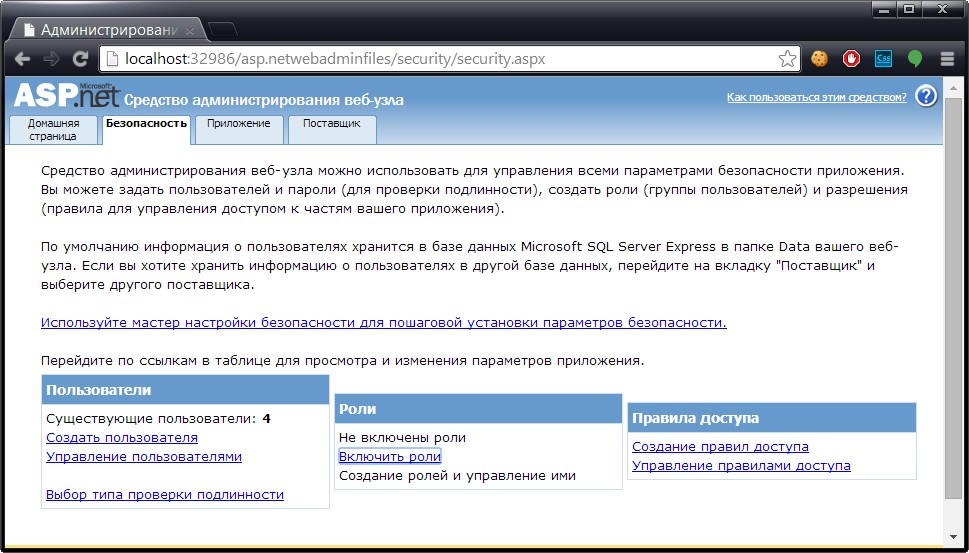Click the blue help question mark icon
This screenshot has height=553, width=969.
tap(926, 96)
